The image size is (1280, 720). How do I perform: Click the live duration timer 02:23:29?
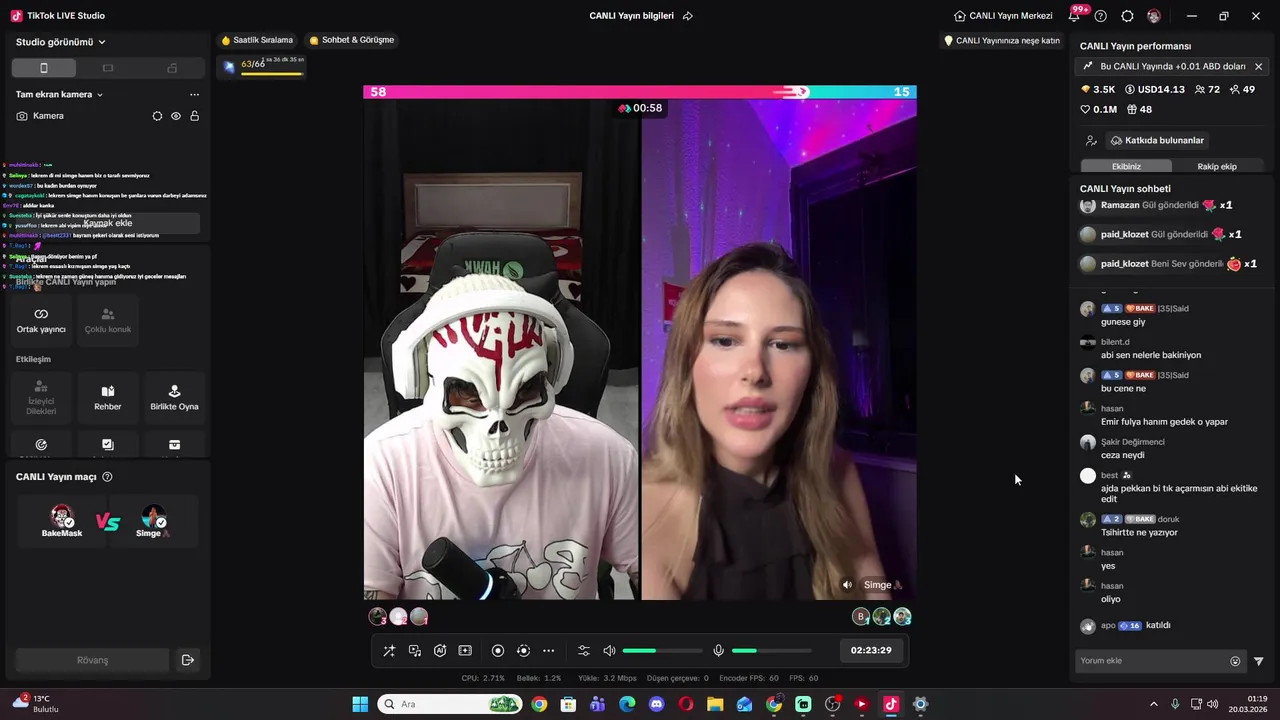(871, 650)
